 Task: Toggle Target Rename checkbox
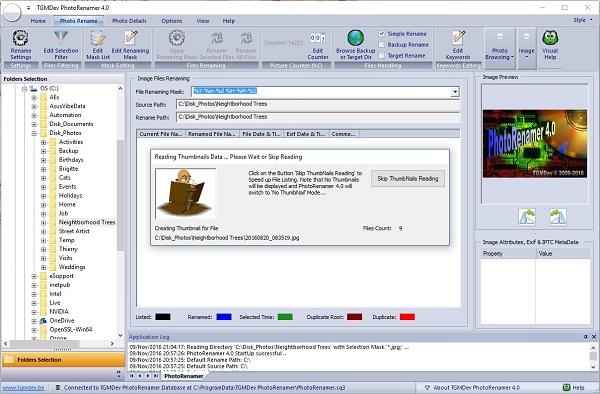(x=382, y=55)
